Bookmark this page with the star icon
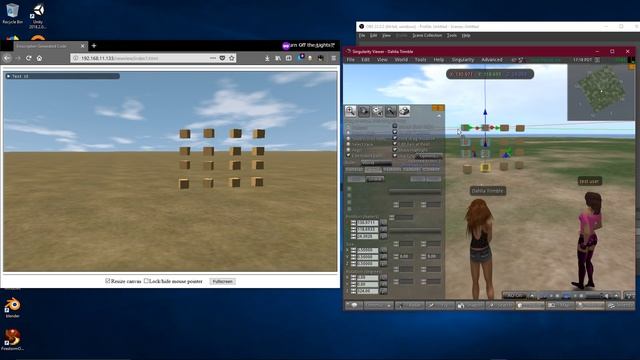This screenshot has width=640, height=360. pos(232,58)
